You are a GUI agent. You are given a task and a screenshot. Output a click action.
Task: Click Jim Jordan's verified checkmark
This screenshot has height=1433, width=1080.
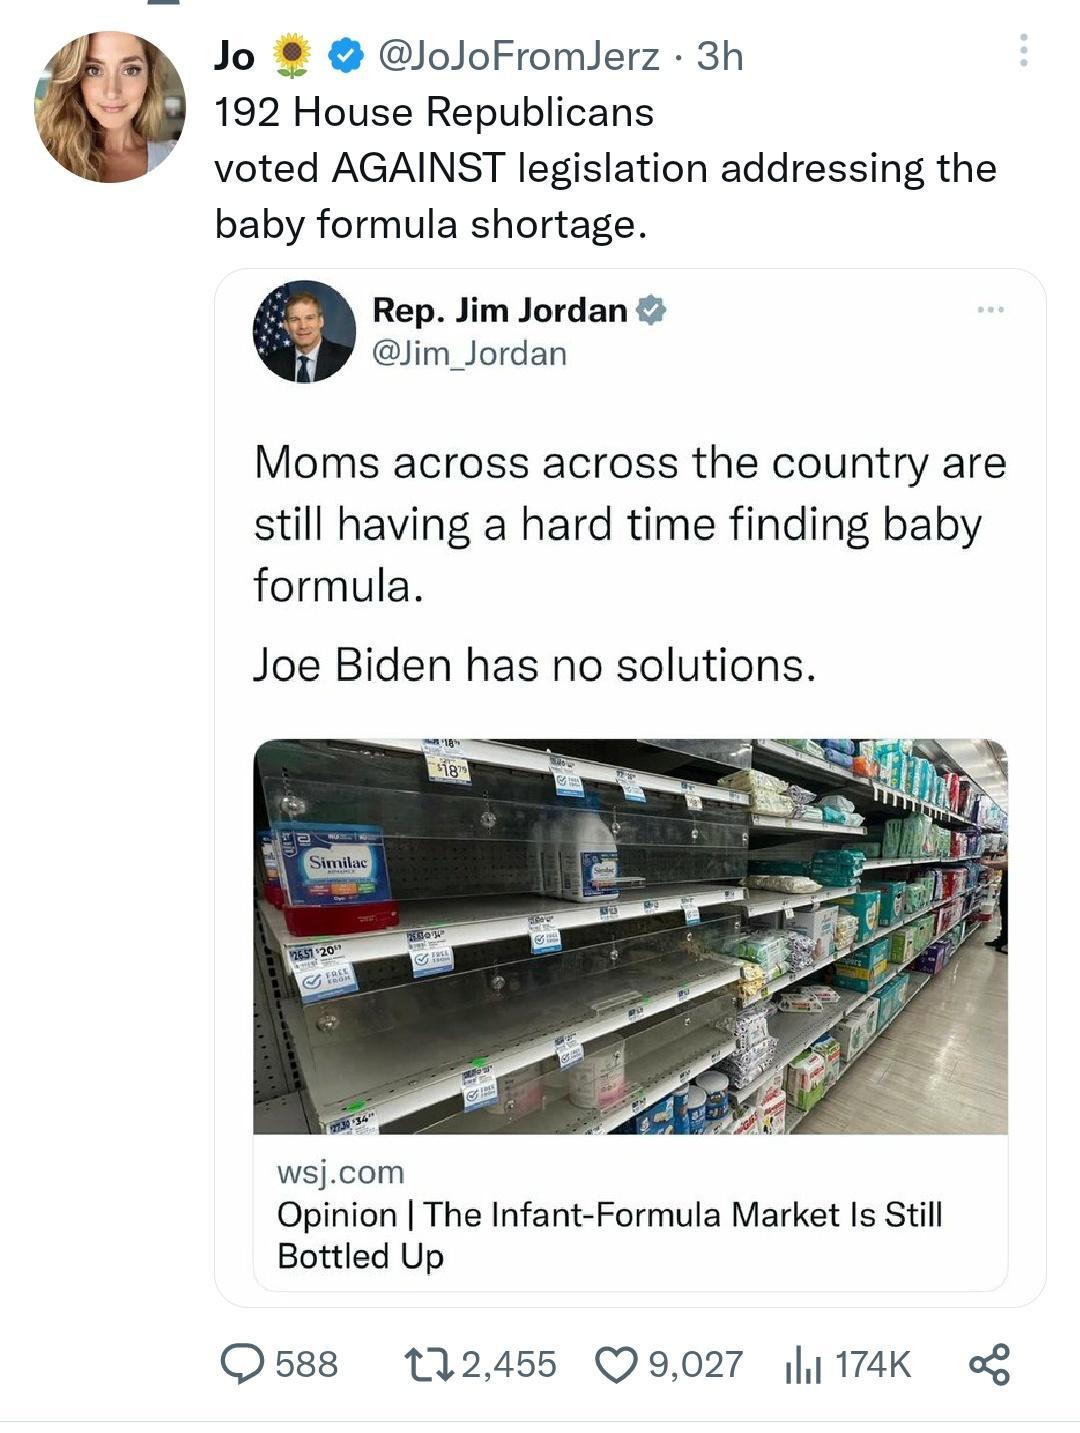(x=650, y=310)
